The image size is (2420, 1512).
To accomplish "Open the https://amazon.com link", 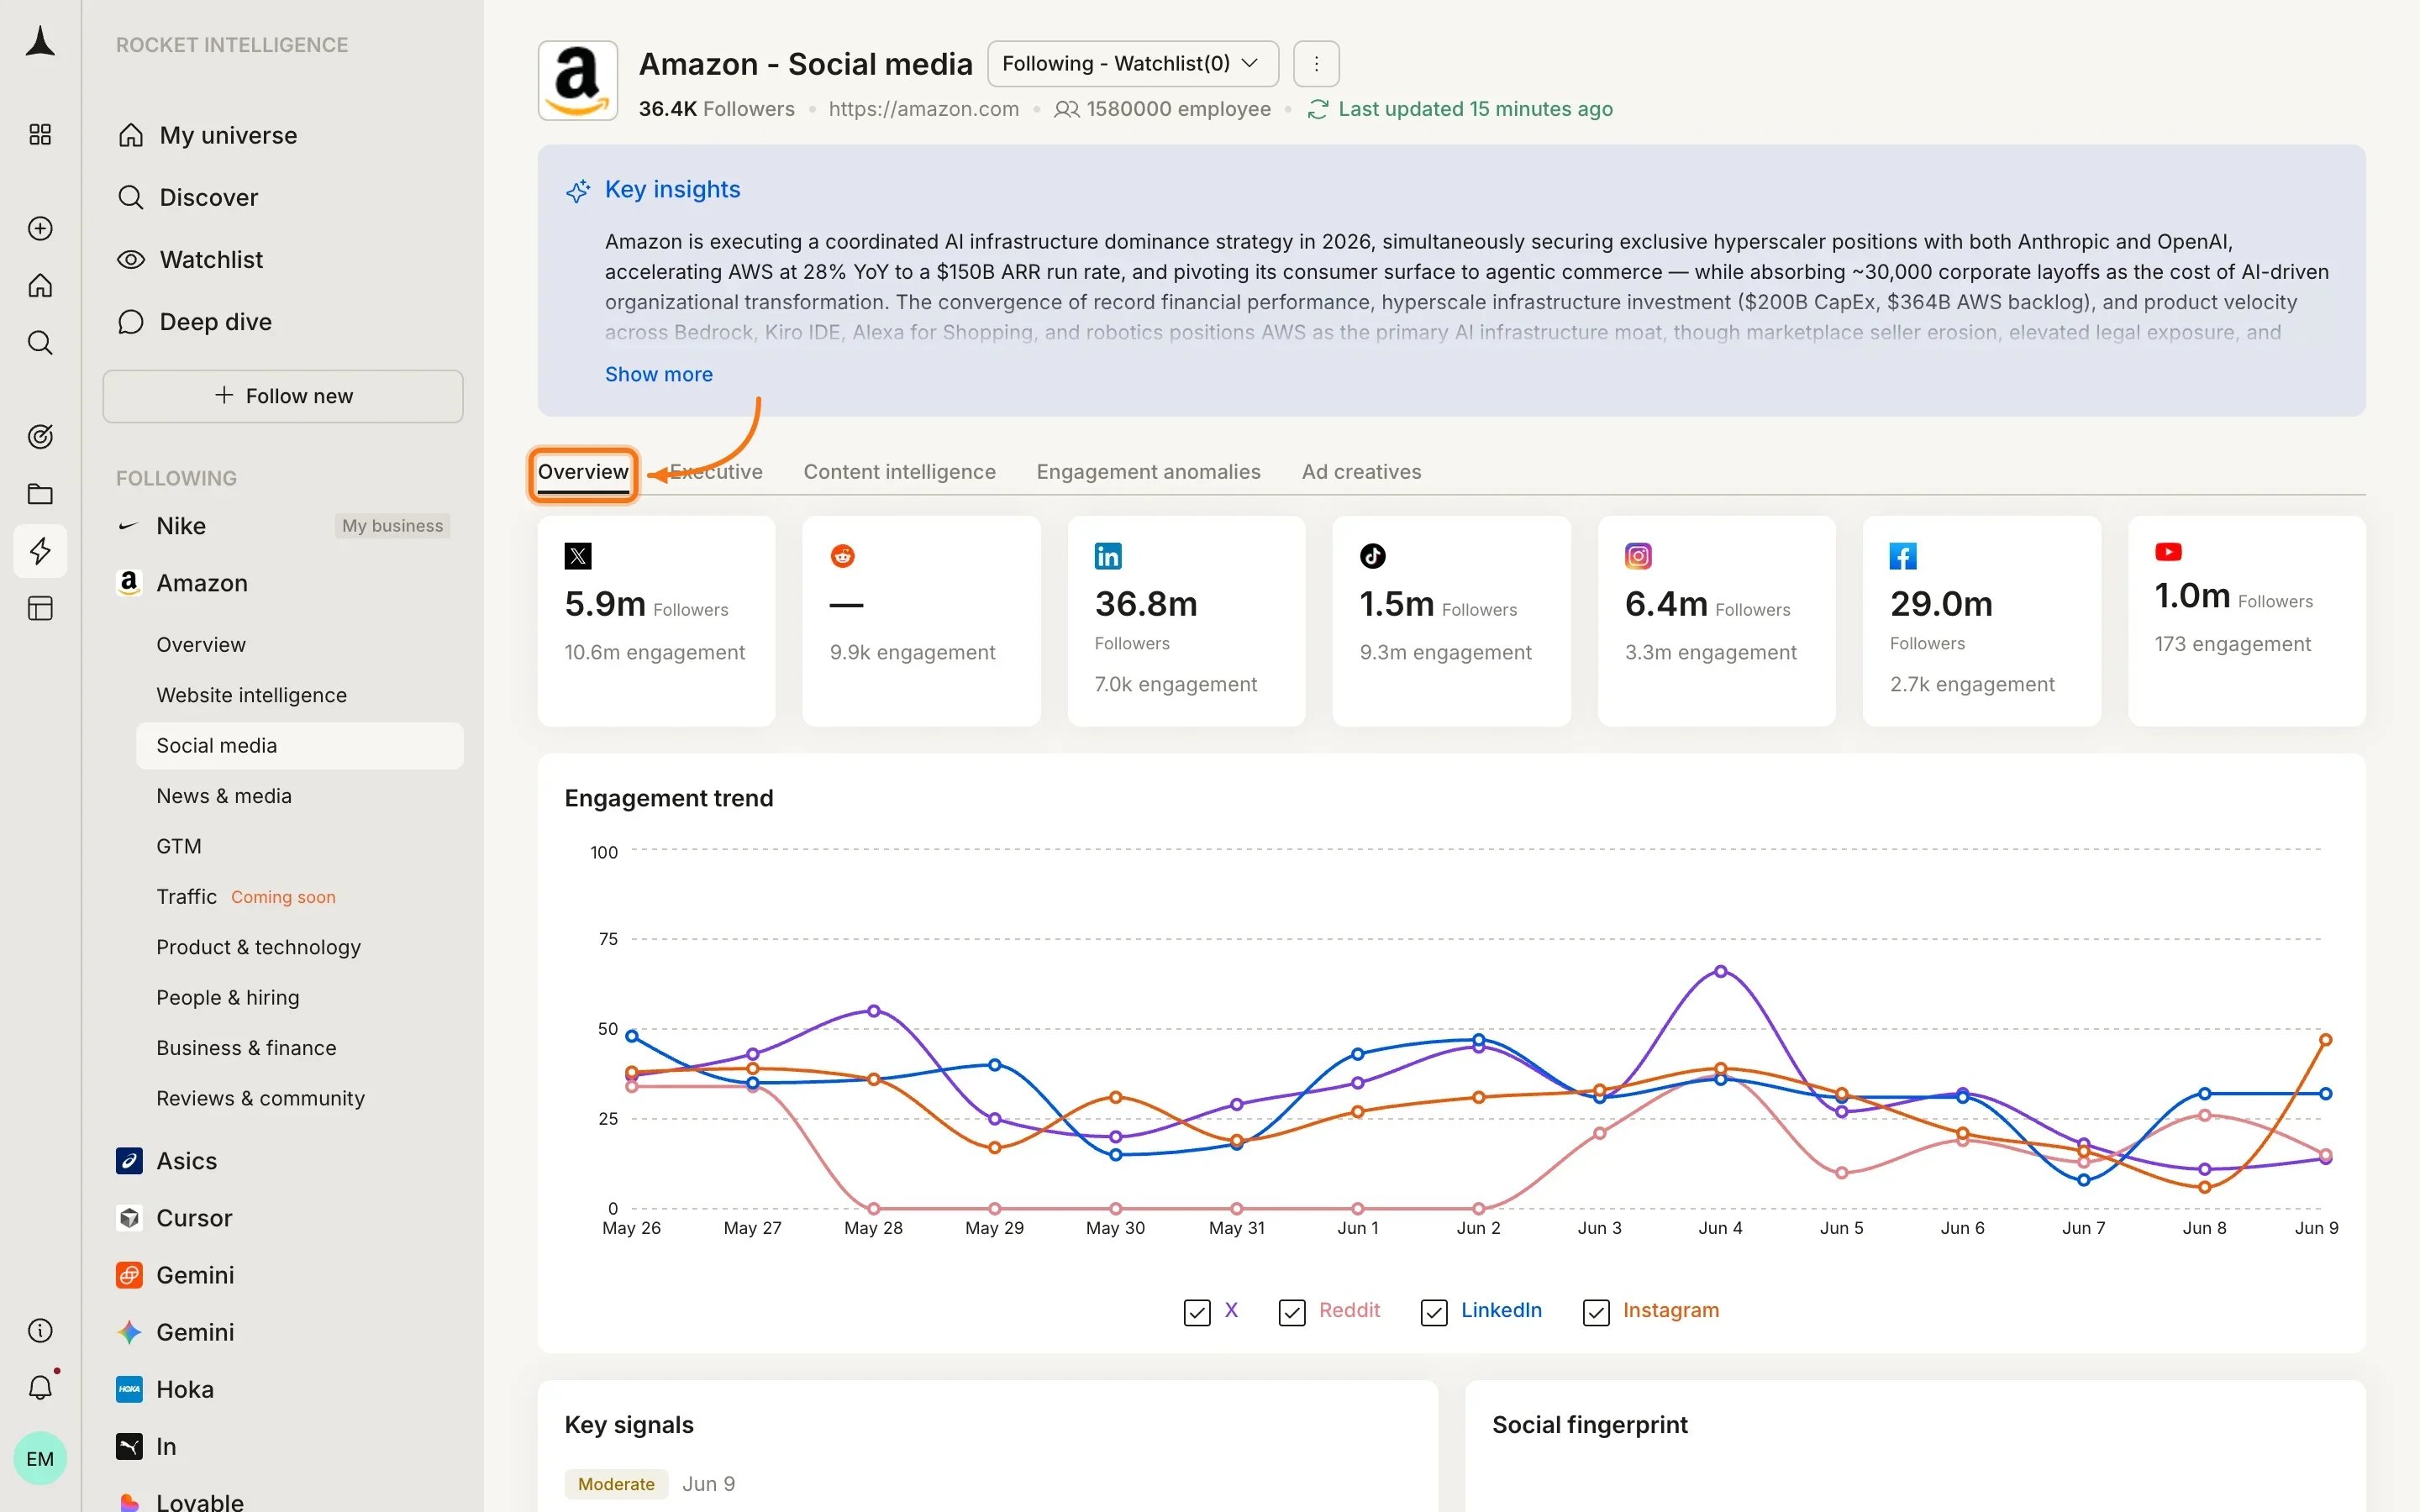I will pyautogui.click(x=923, y=109).
